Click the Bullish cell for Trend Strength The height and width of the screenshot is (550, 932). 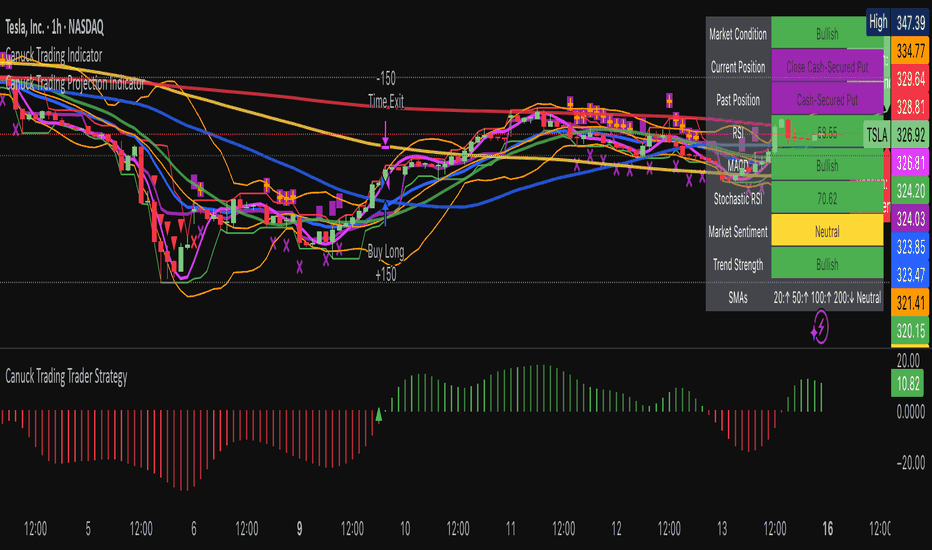tap(827, 264)
